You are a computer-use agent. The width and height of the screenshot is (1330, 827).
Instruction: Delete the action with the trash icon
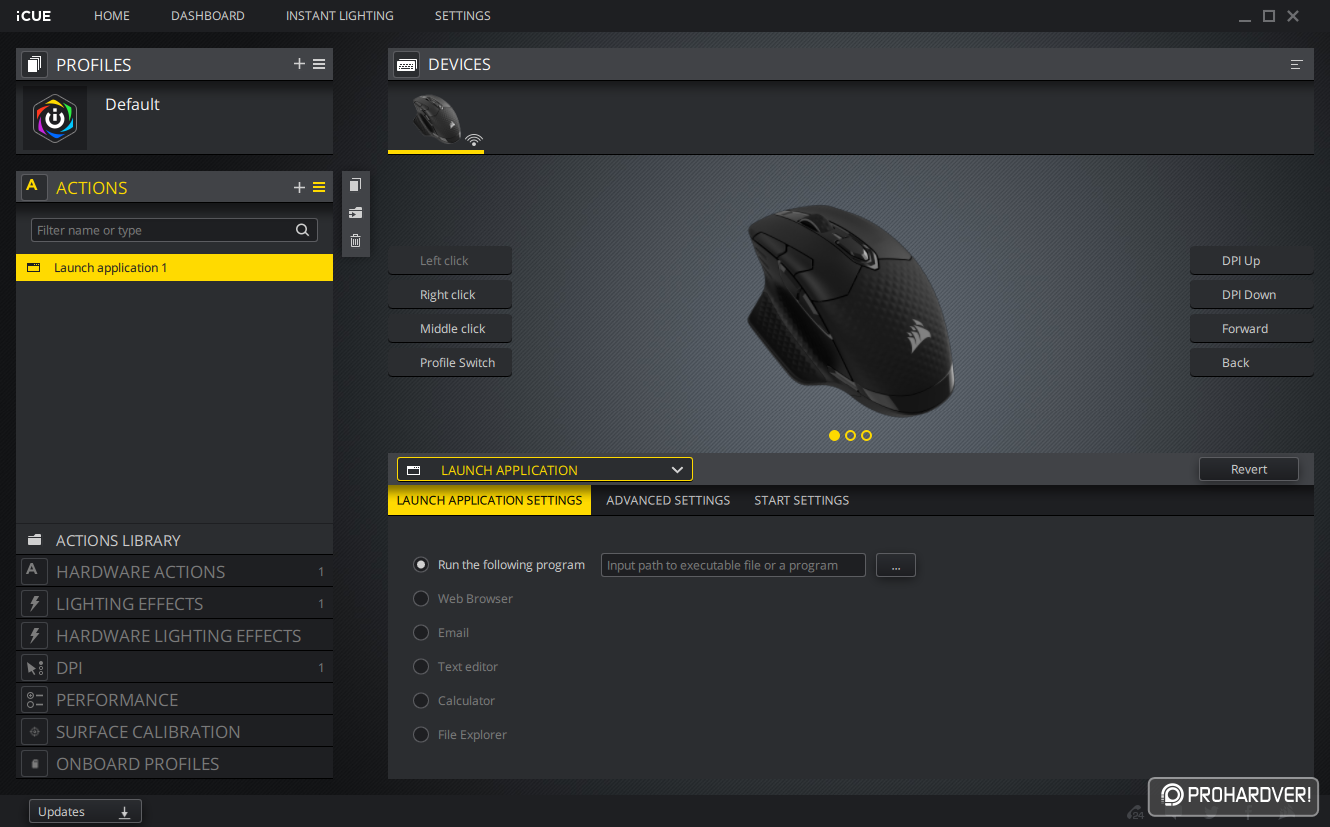click(355, 240)
